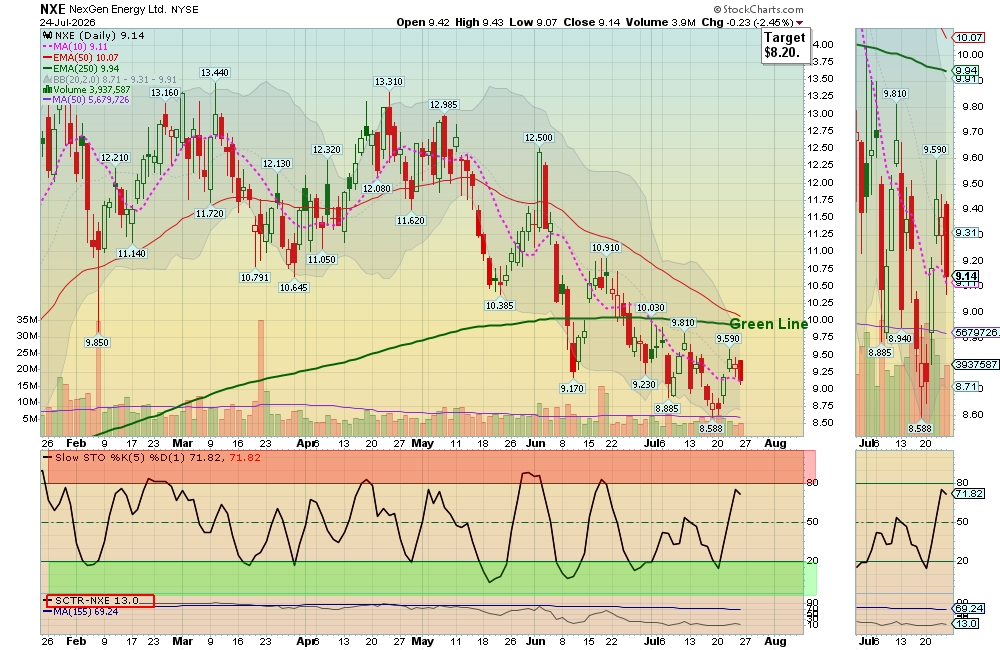Click the 10.910 price label

pos(605,248)
